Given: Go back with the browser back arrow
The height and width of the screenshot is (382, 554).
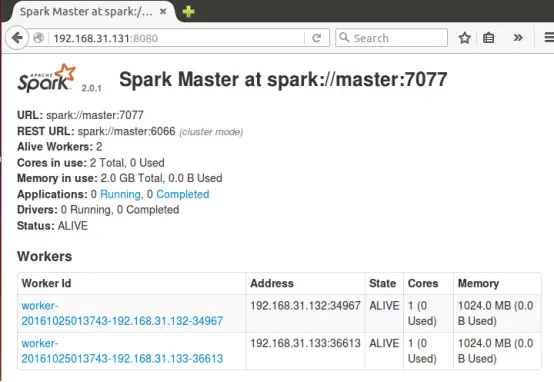Looking at the screenshot, I should (17, 37).
